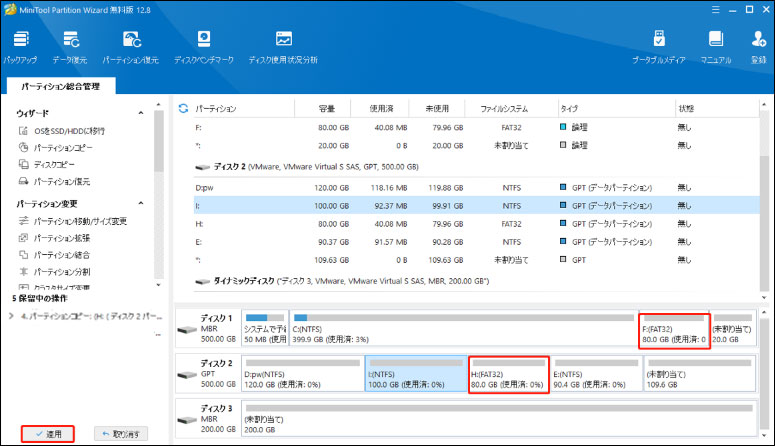Click the 取り消す undo button
The width and height of the screenshot is (775, 446).
[x=121, y=434]
